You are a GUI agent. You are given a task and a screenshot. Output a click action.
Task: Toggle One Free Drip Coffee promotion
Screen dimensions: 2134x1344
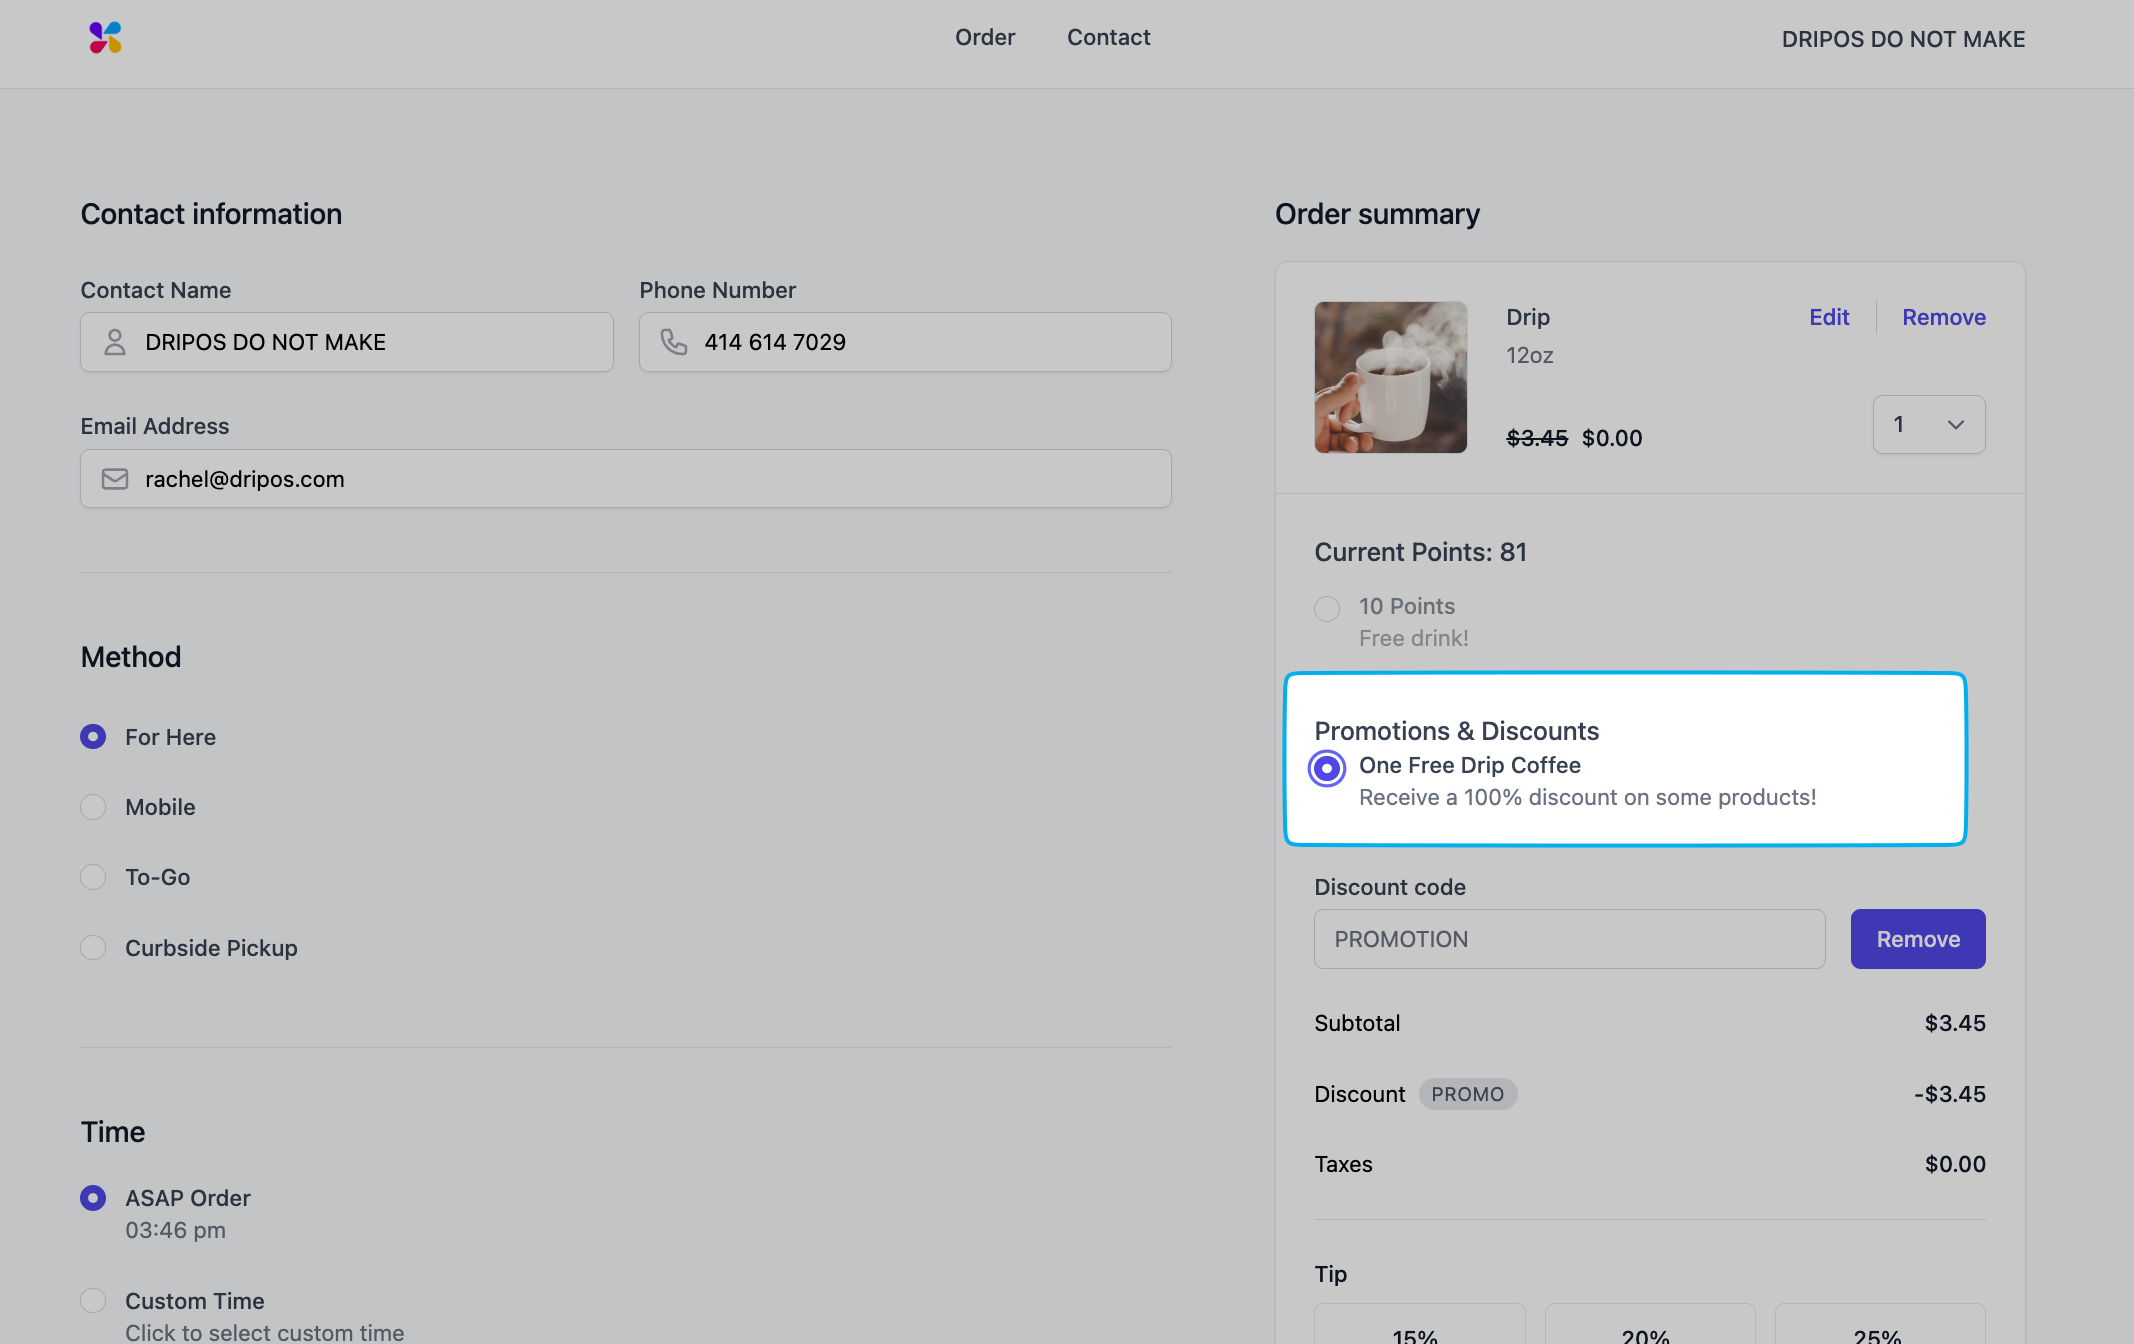pos(1327,768)
